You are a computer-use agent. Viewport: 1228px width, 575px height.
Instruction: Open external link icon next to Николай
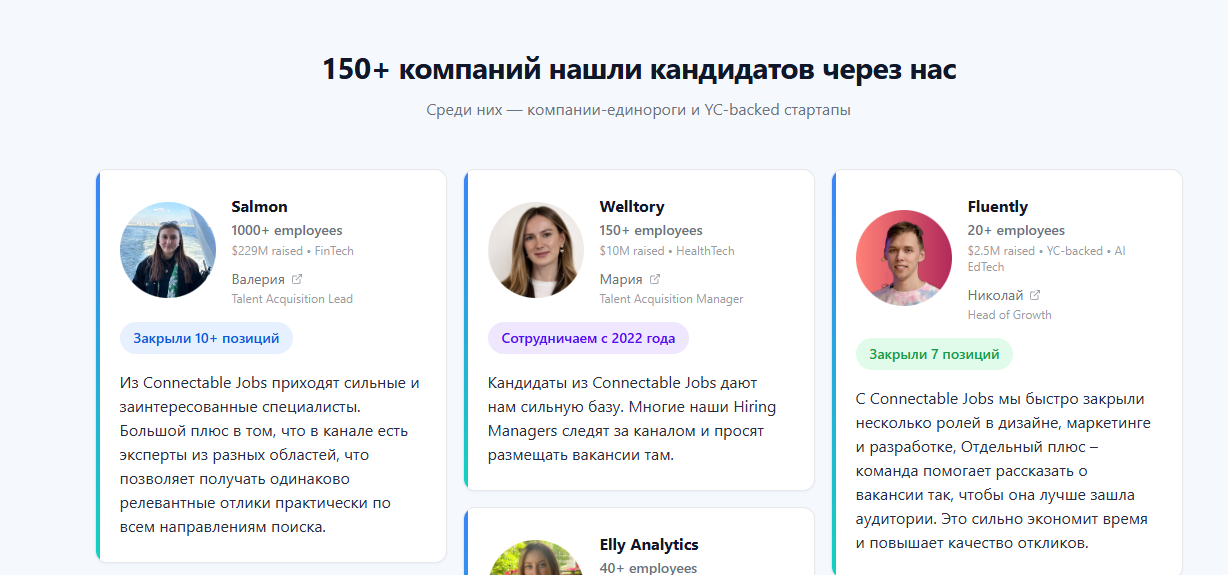point(1035,295)
